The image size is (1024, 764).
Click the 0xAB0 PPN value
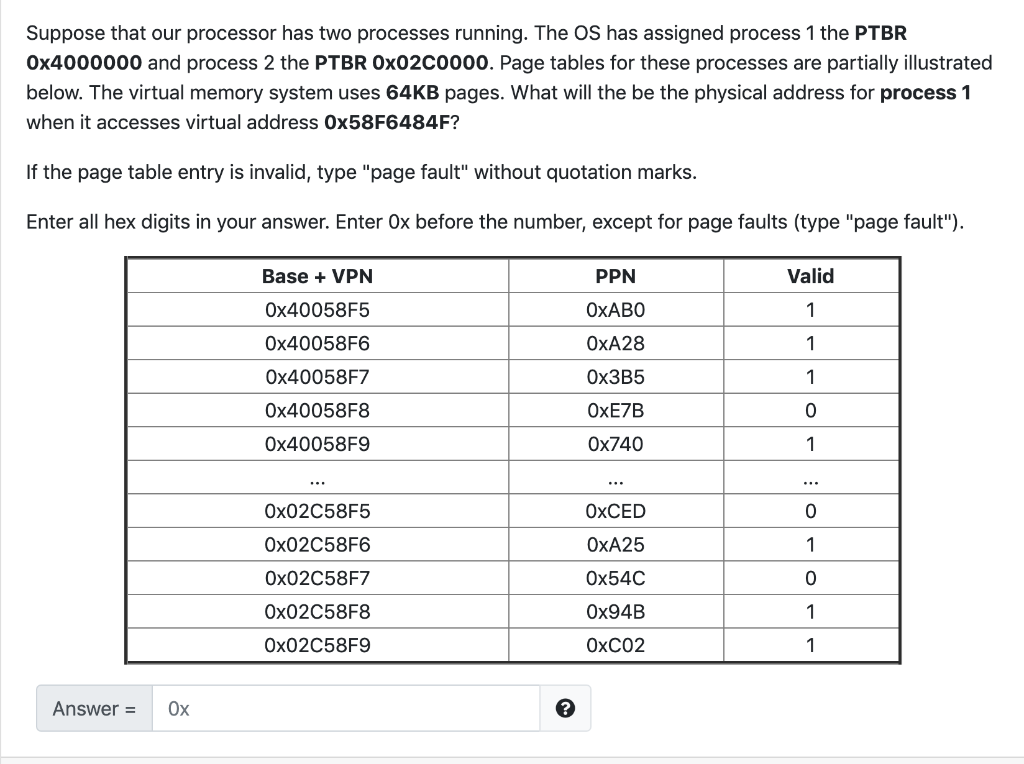point(616,309)
